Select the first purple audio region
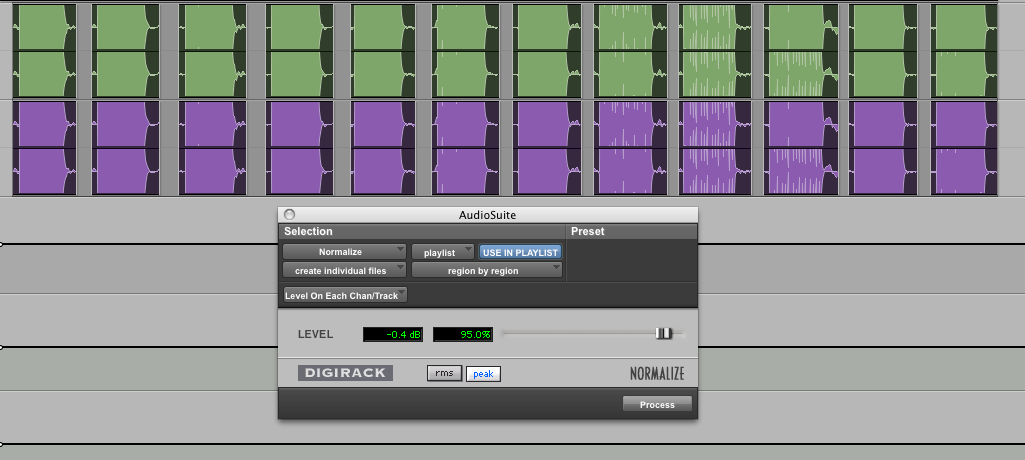 [x=44, y=148]
